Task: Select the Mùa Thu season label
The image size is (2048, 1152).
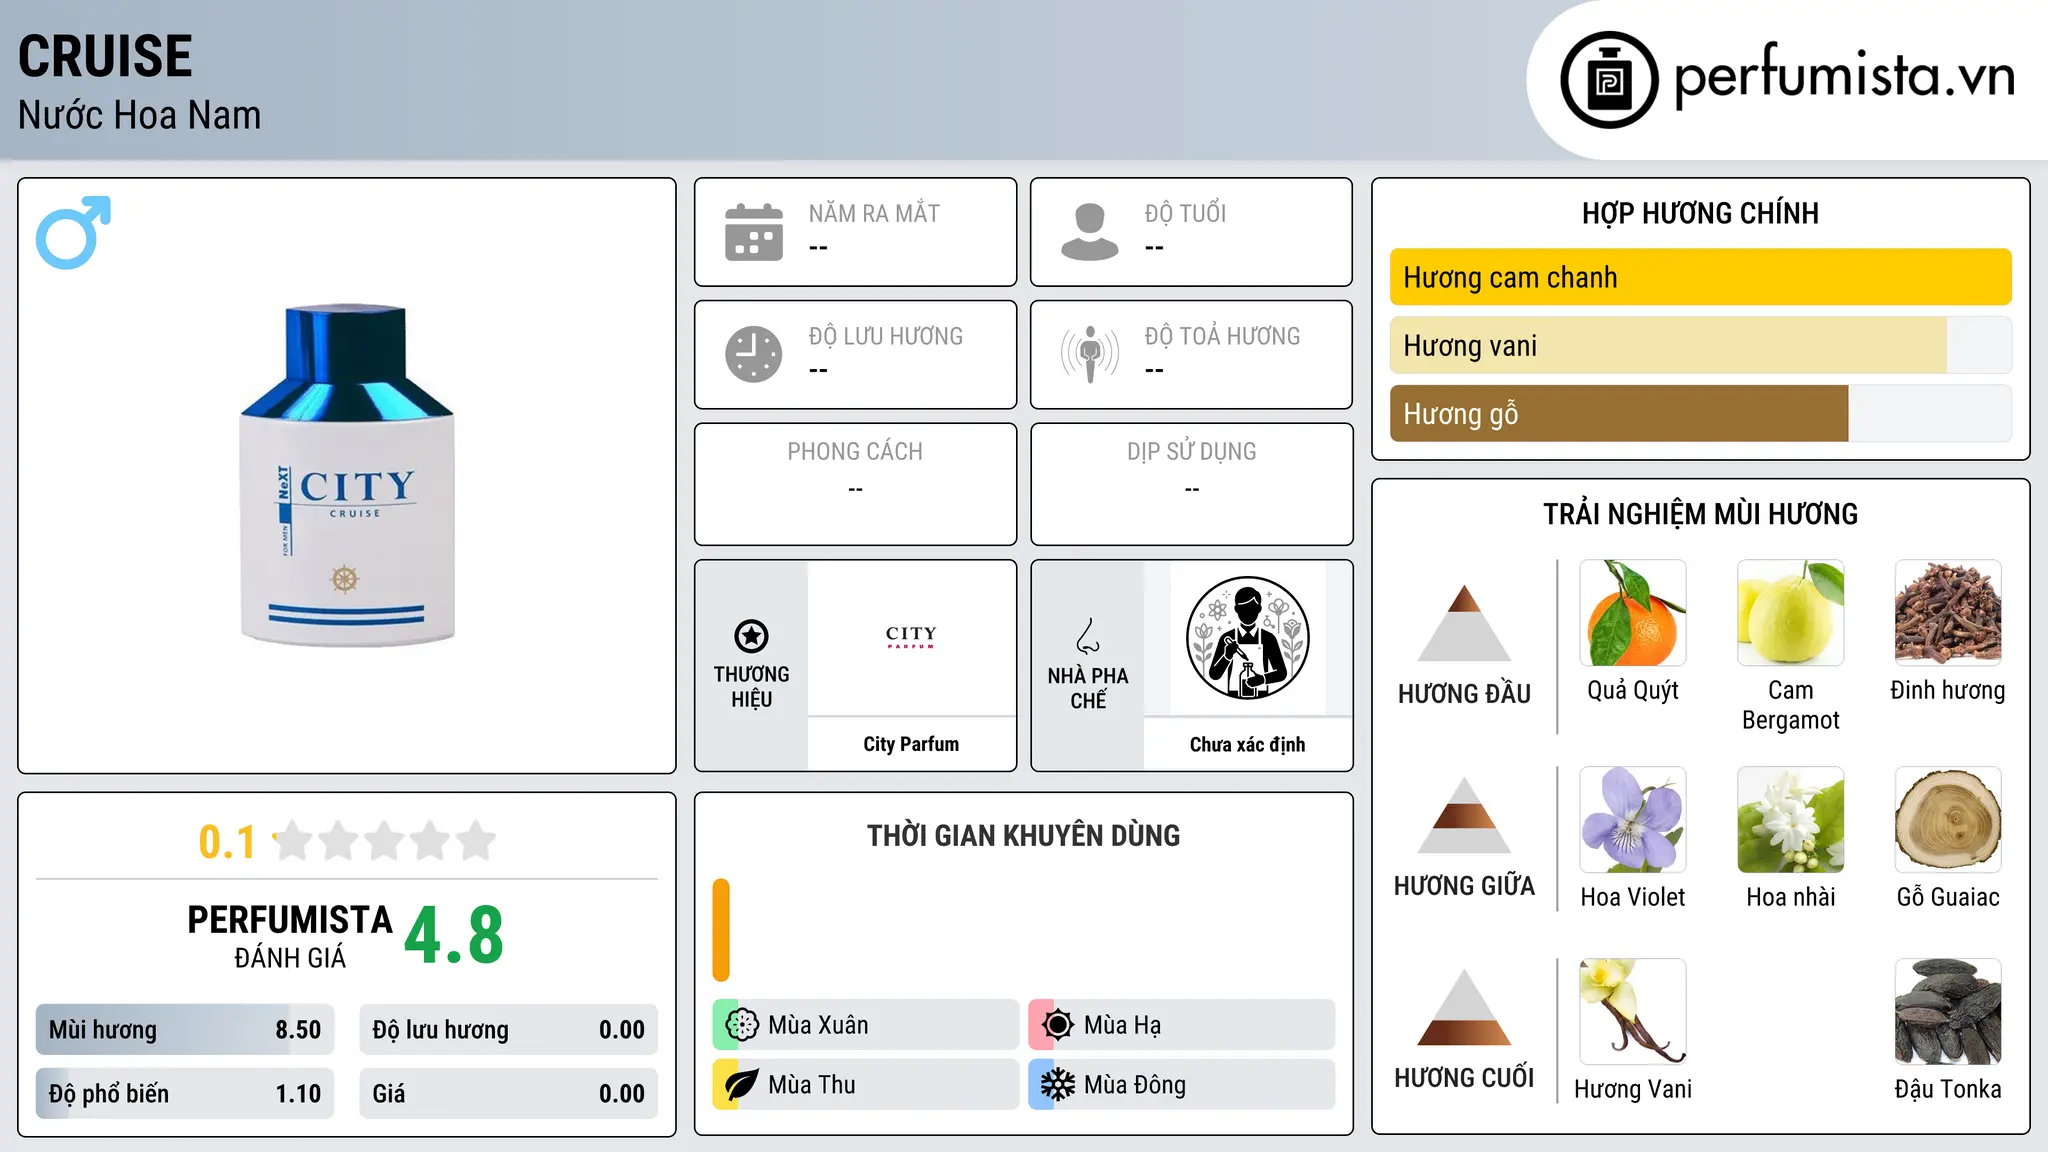Action: [812, 1085]
